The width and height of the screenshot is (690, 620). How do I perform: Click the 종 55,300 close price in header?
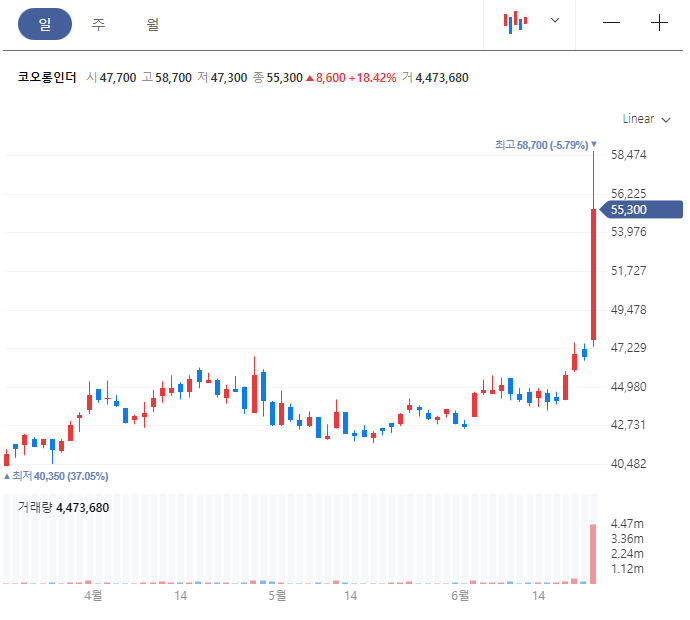click(278, 78)
